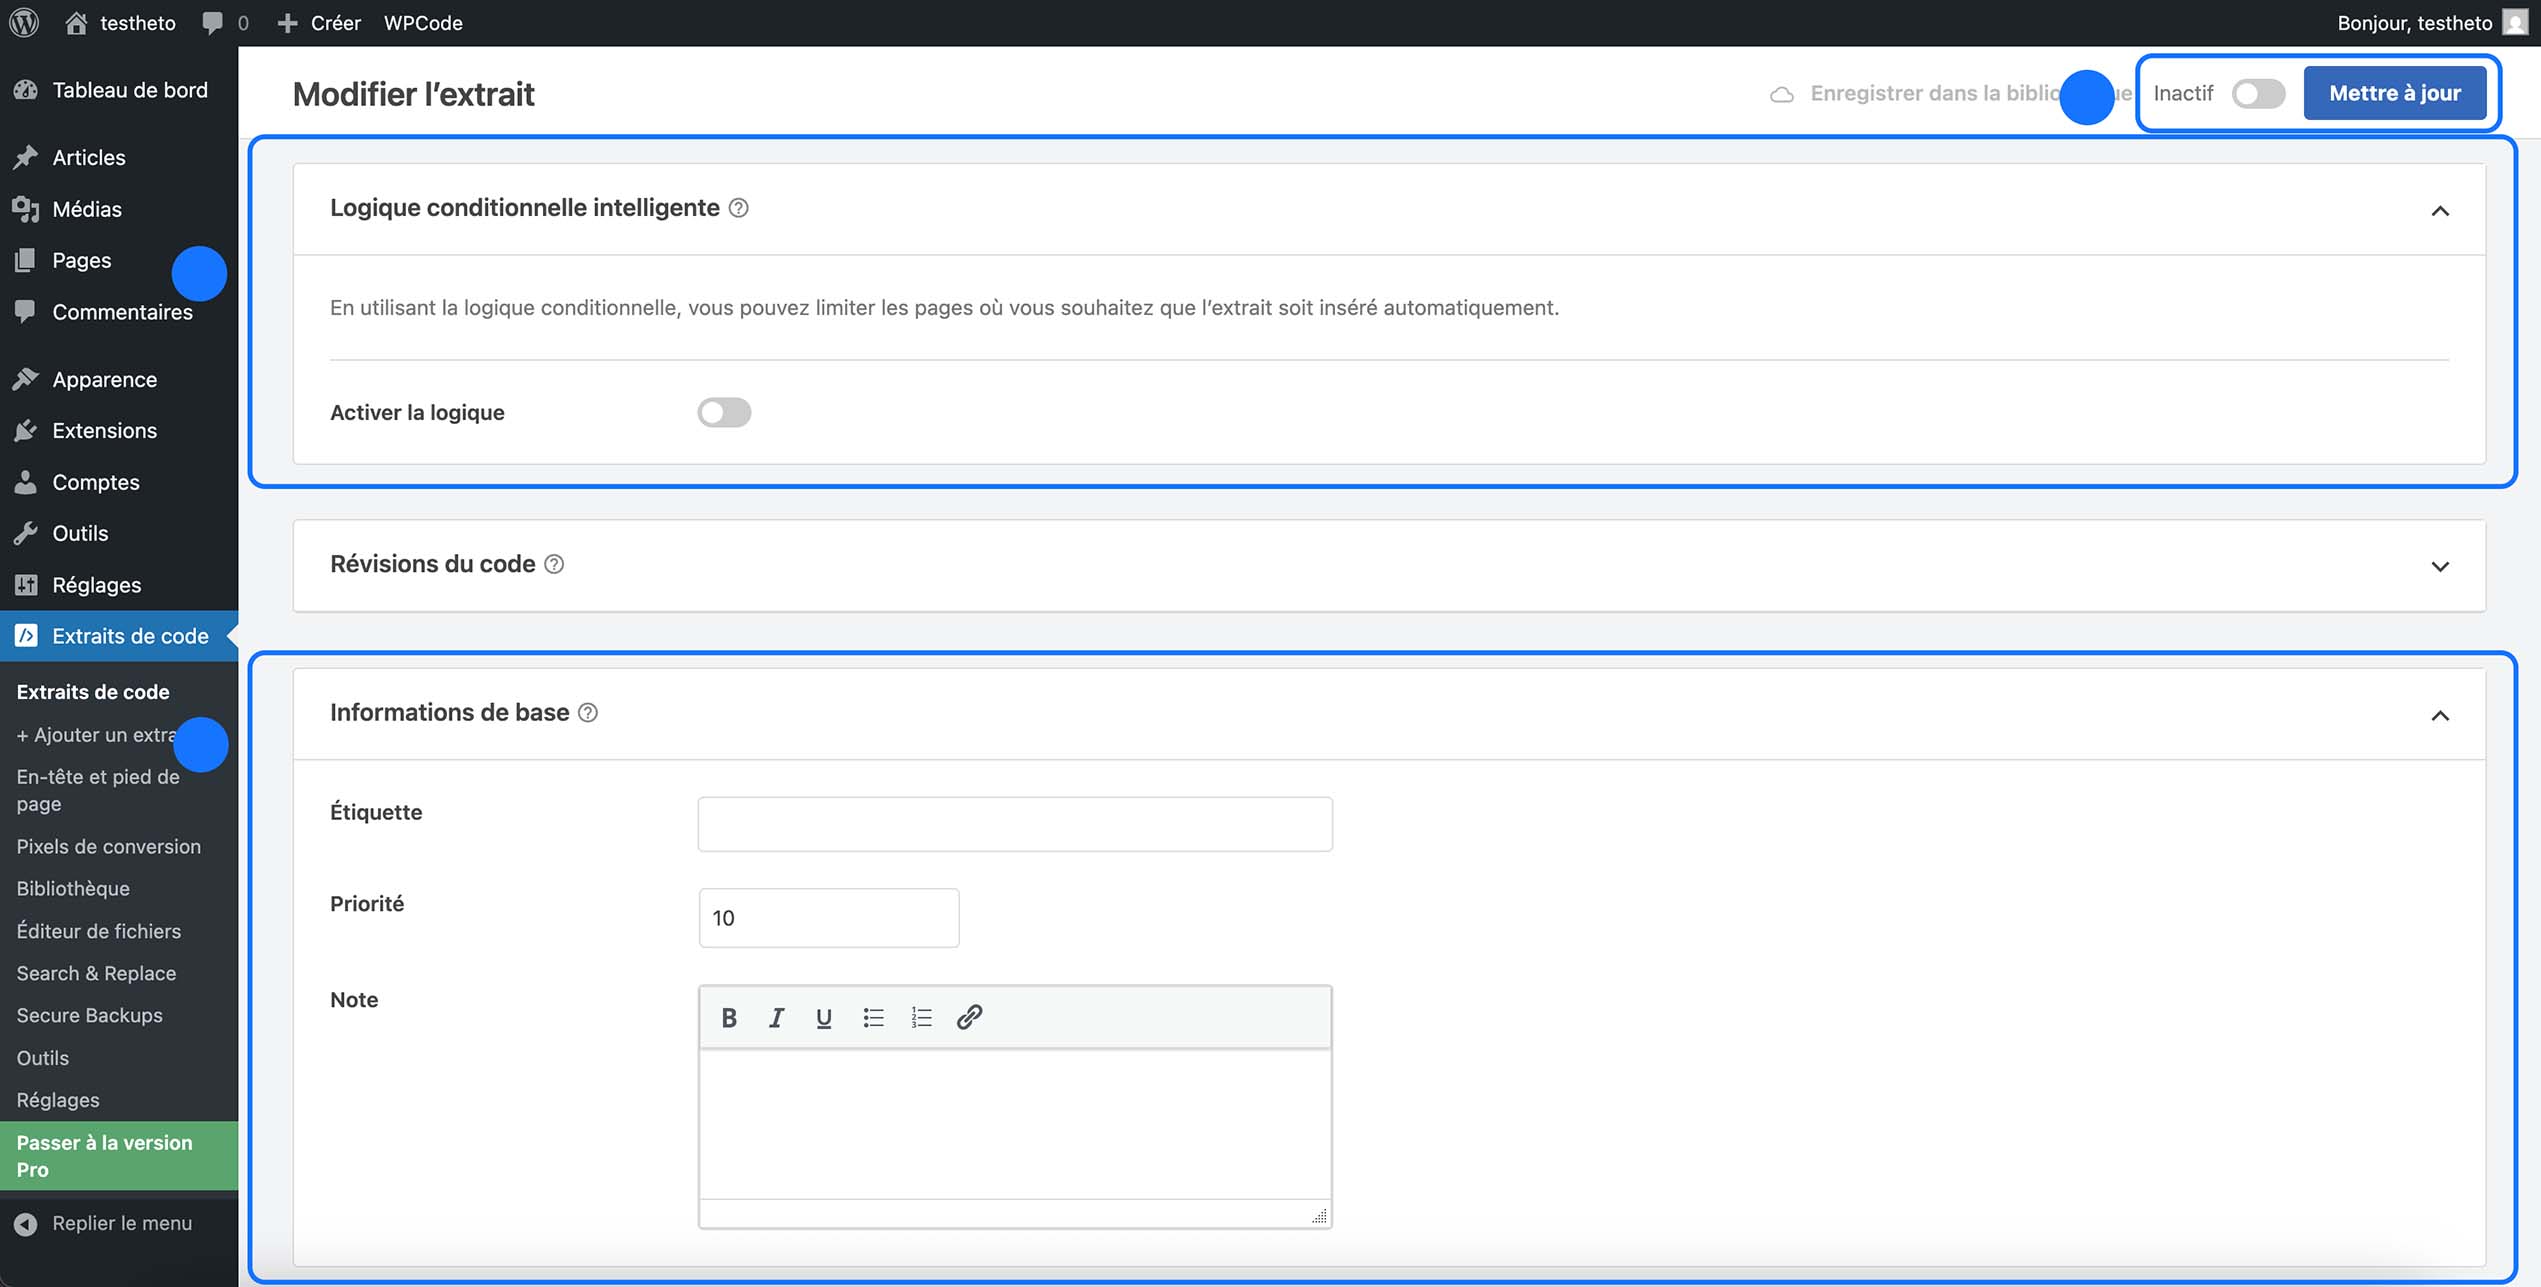Open help for Informations de base
2541x1287 pixels.
(589, 713)
